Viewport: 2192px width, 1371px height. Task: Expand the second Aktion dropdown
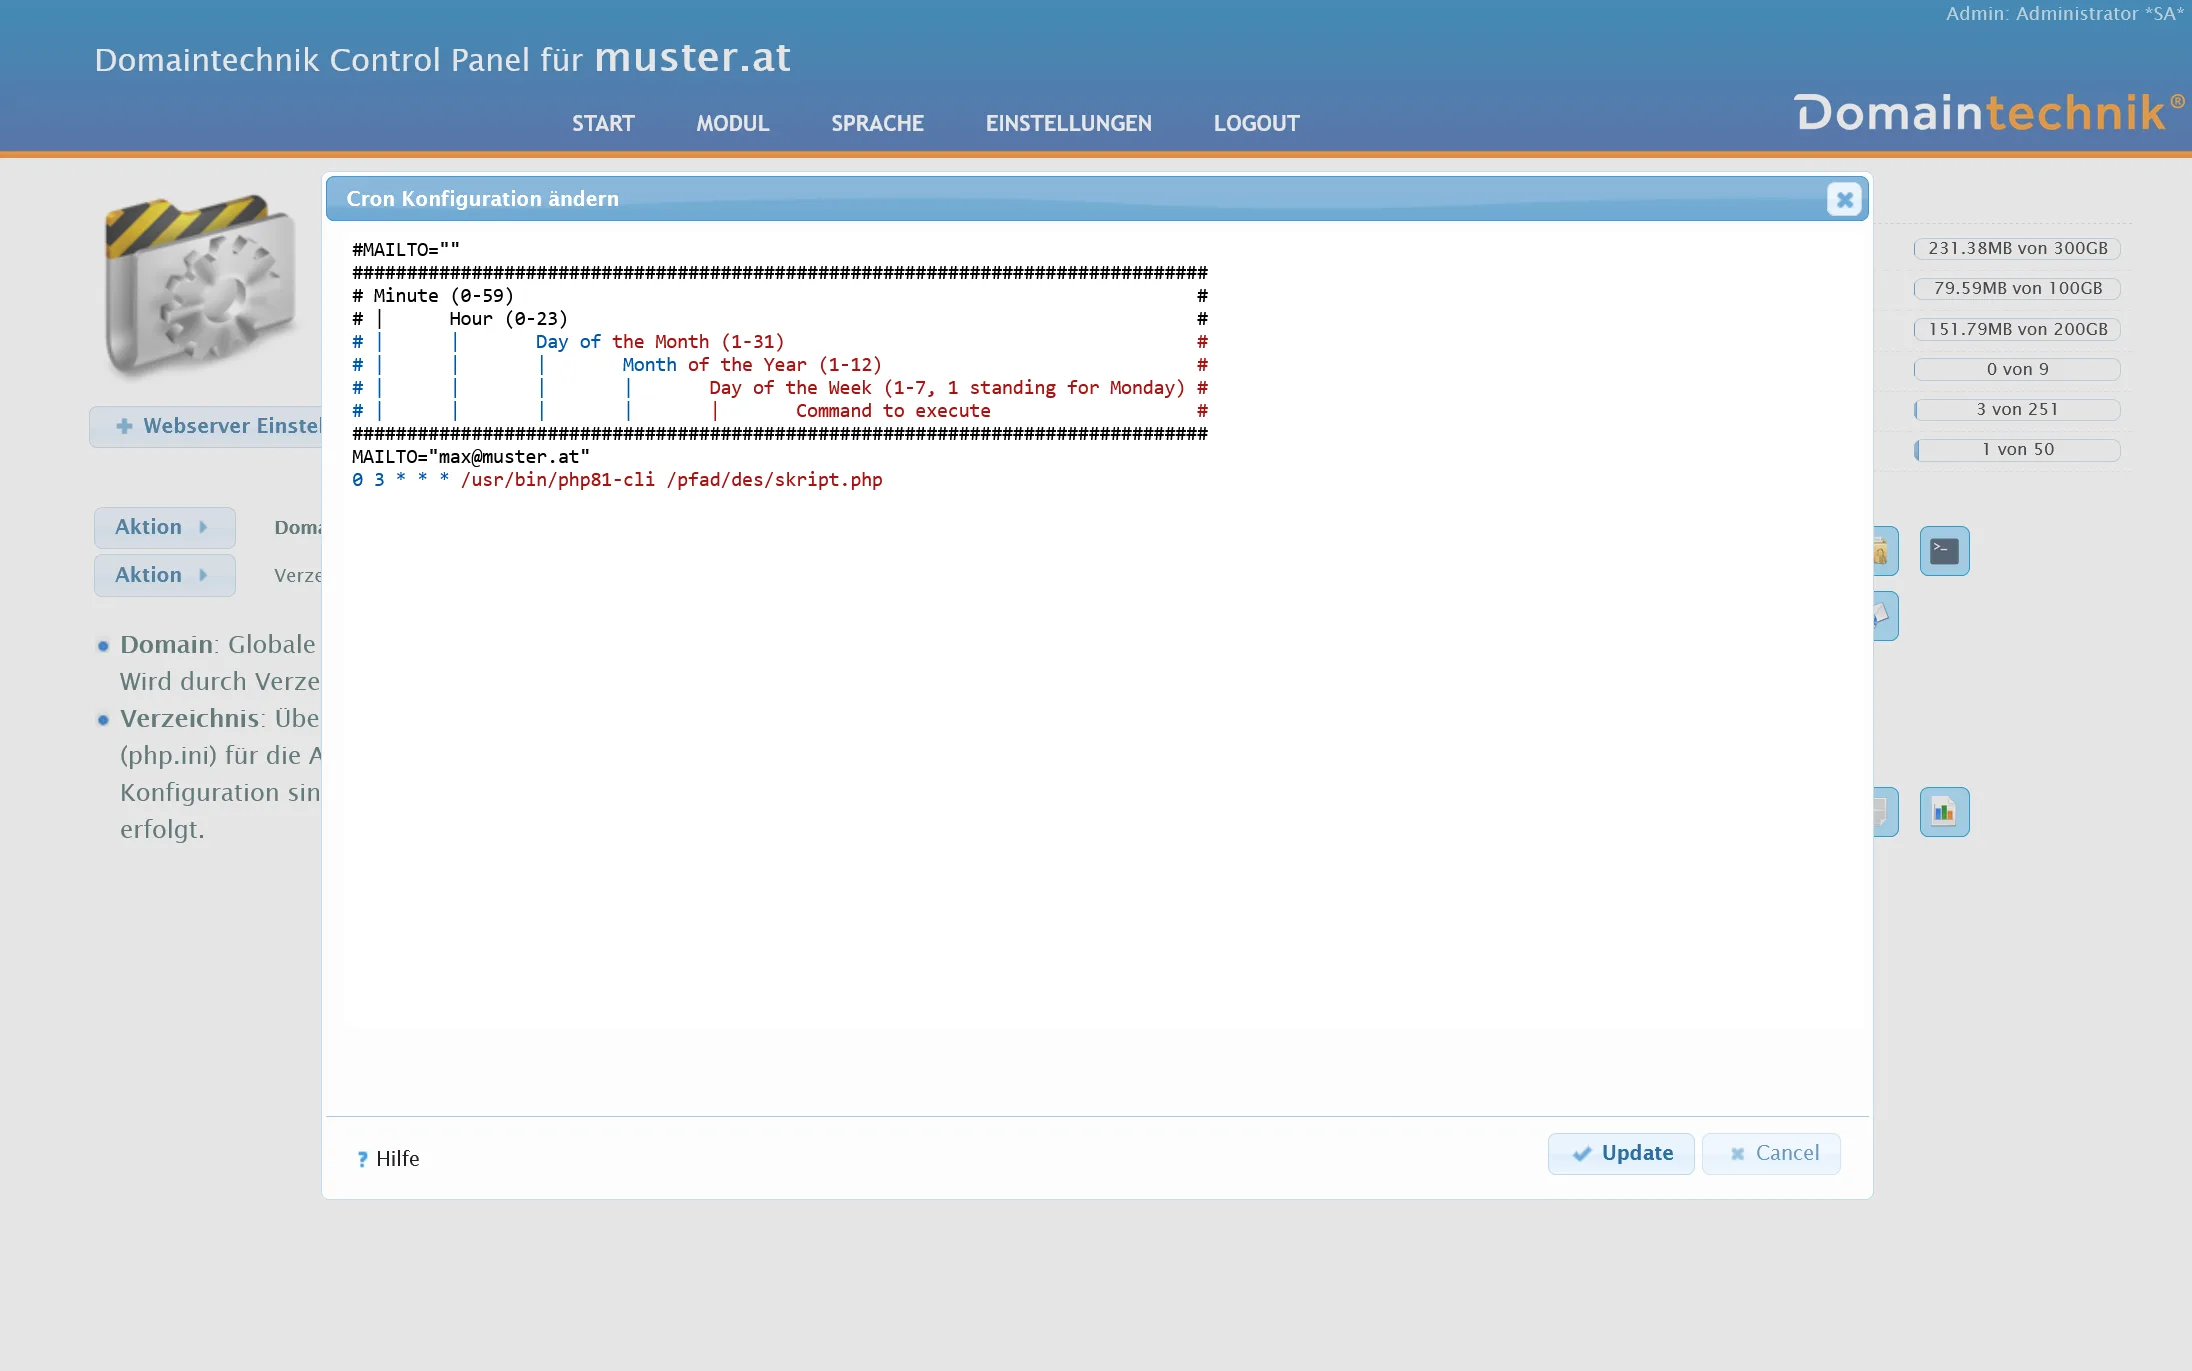pyautogui.click(x=164, y=575)
